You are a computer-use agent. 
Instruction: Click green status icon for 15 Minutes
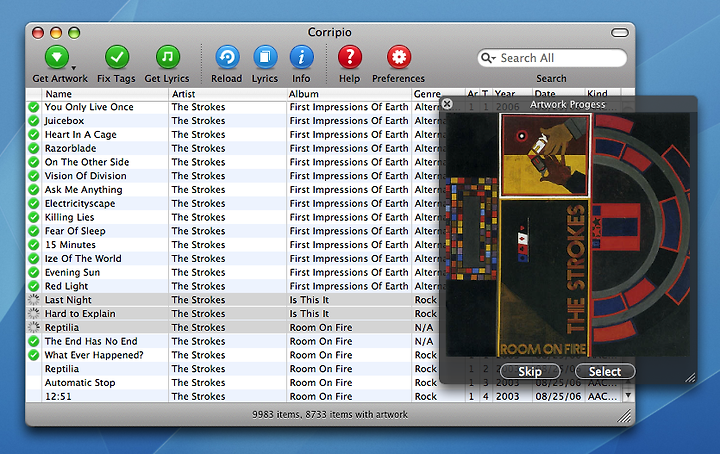coord(34,245)
